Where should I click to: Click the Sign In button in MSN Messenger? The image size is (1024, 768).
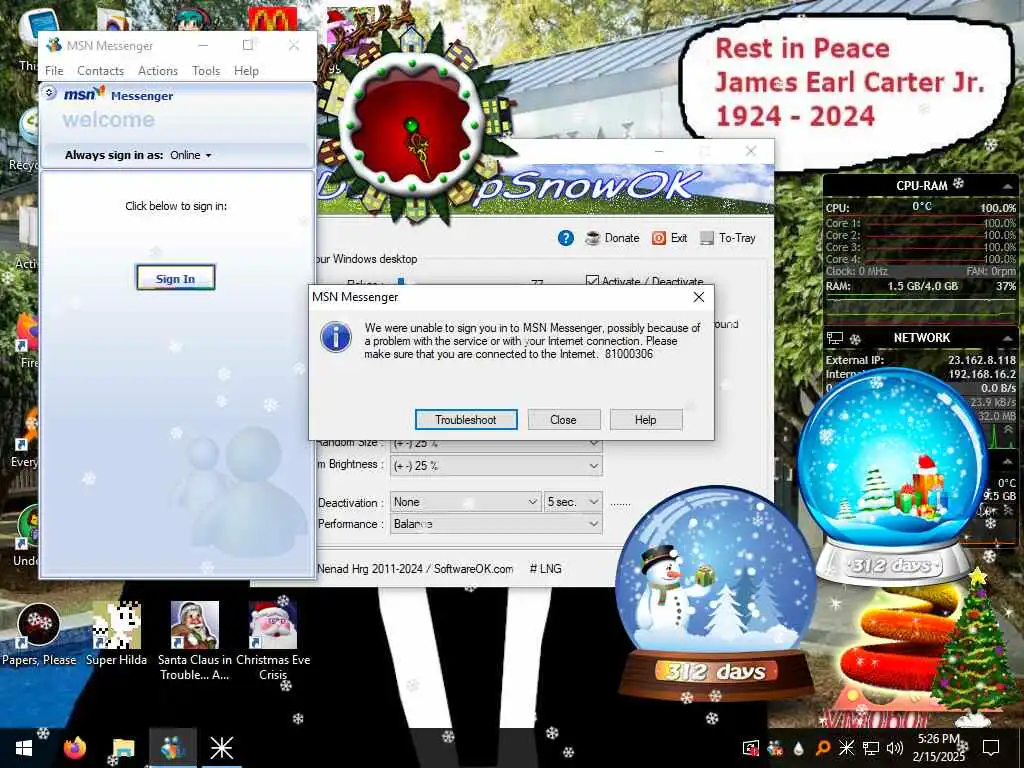[176, 278]
